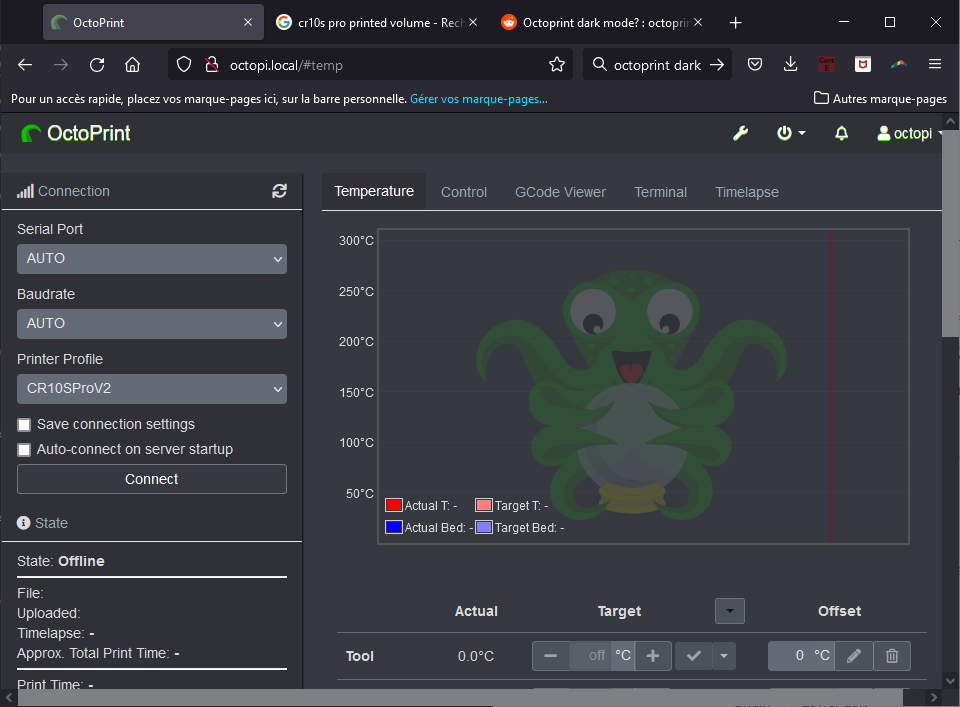Go back in browser
This screenshot has height=707, width=960.
tap(25, 64)
